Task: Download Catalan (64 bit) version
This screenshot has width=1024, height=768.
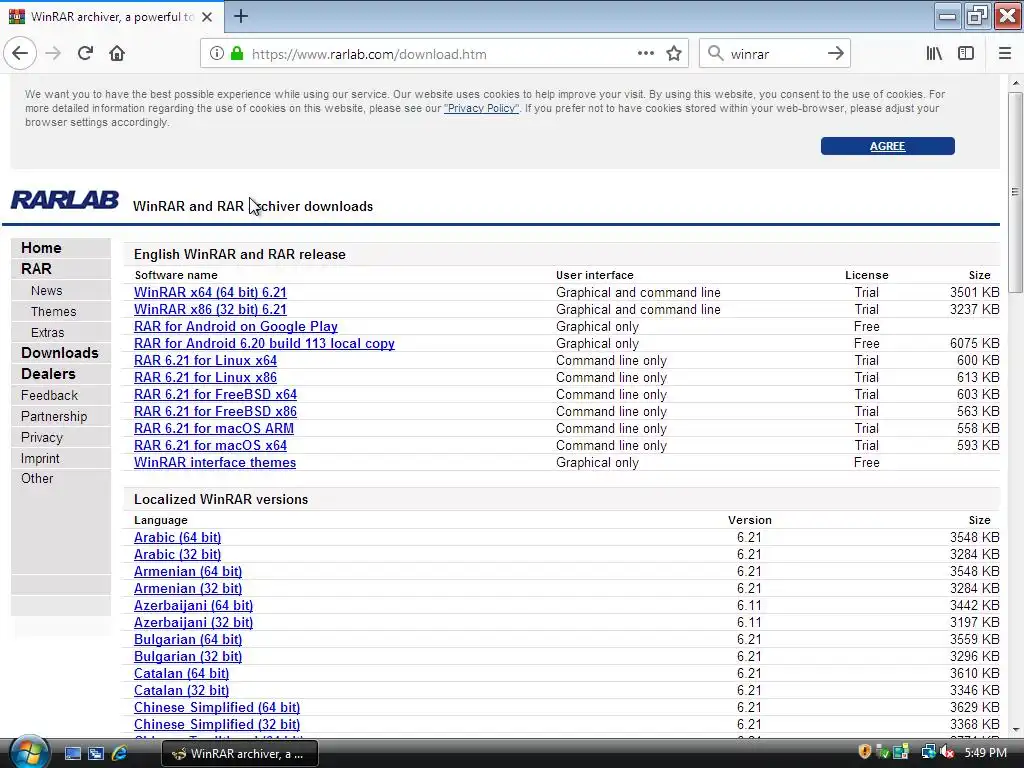Action: point(182,673)
